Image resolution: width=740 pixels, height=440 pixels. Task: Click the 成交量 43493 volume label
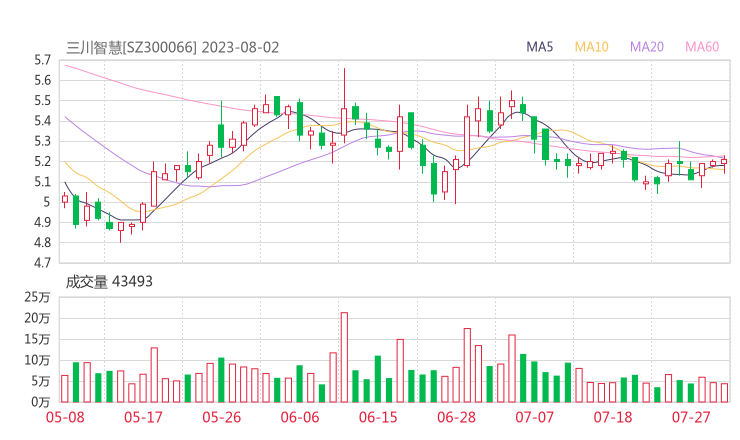(109, 282)
